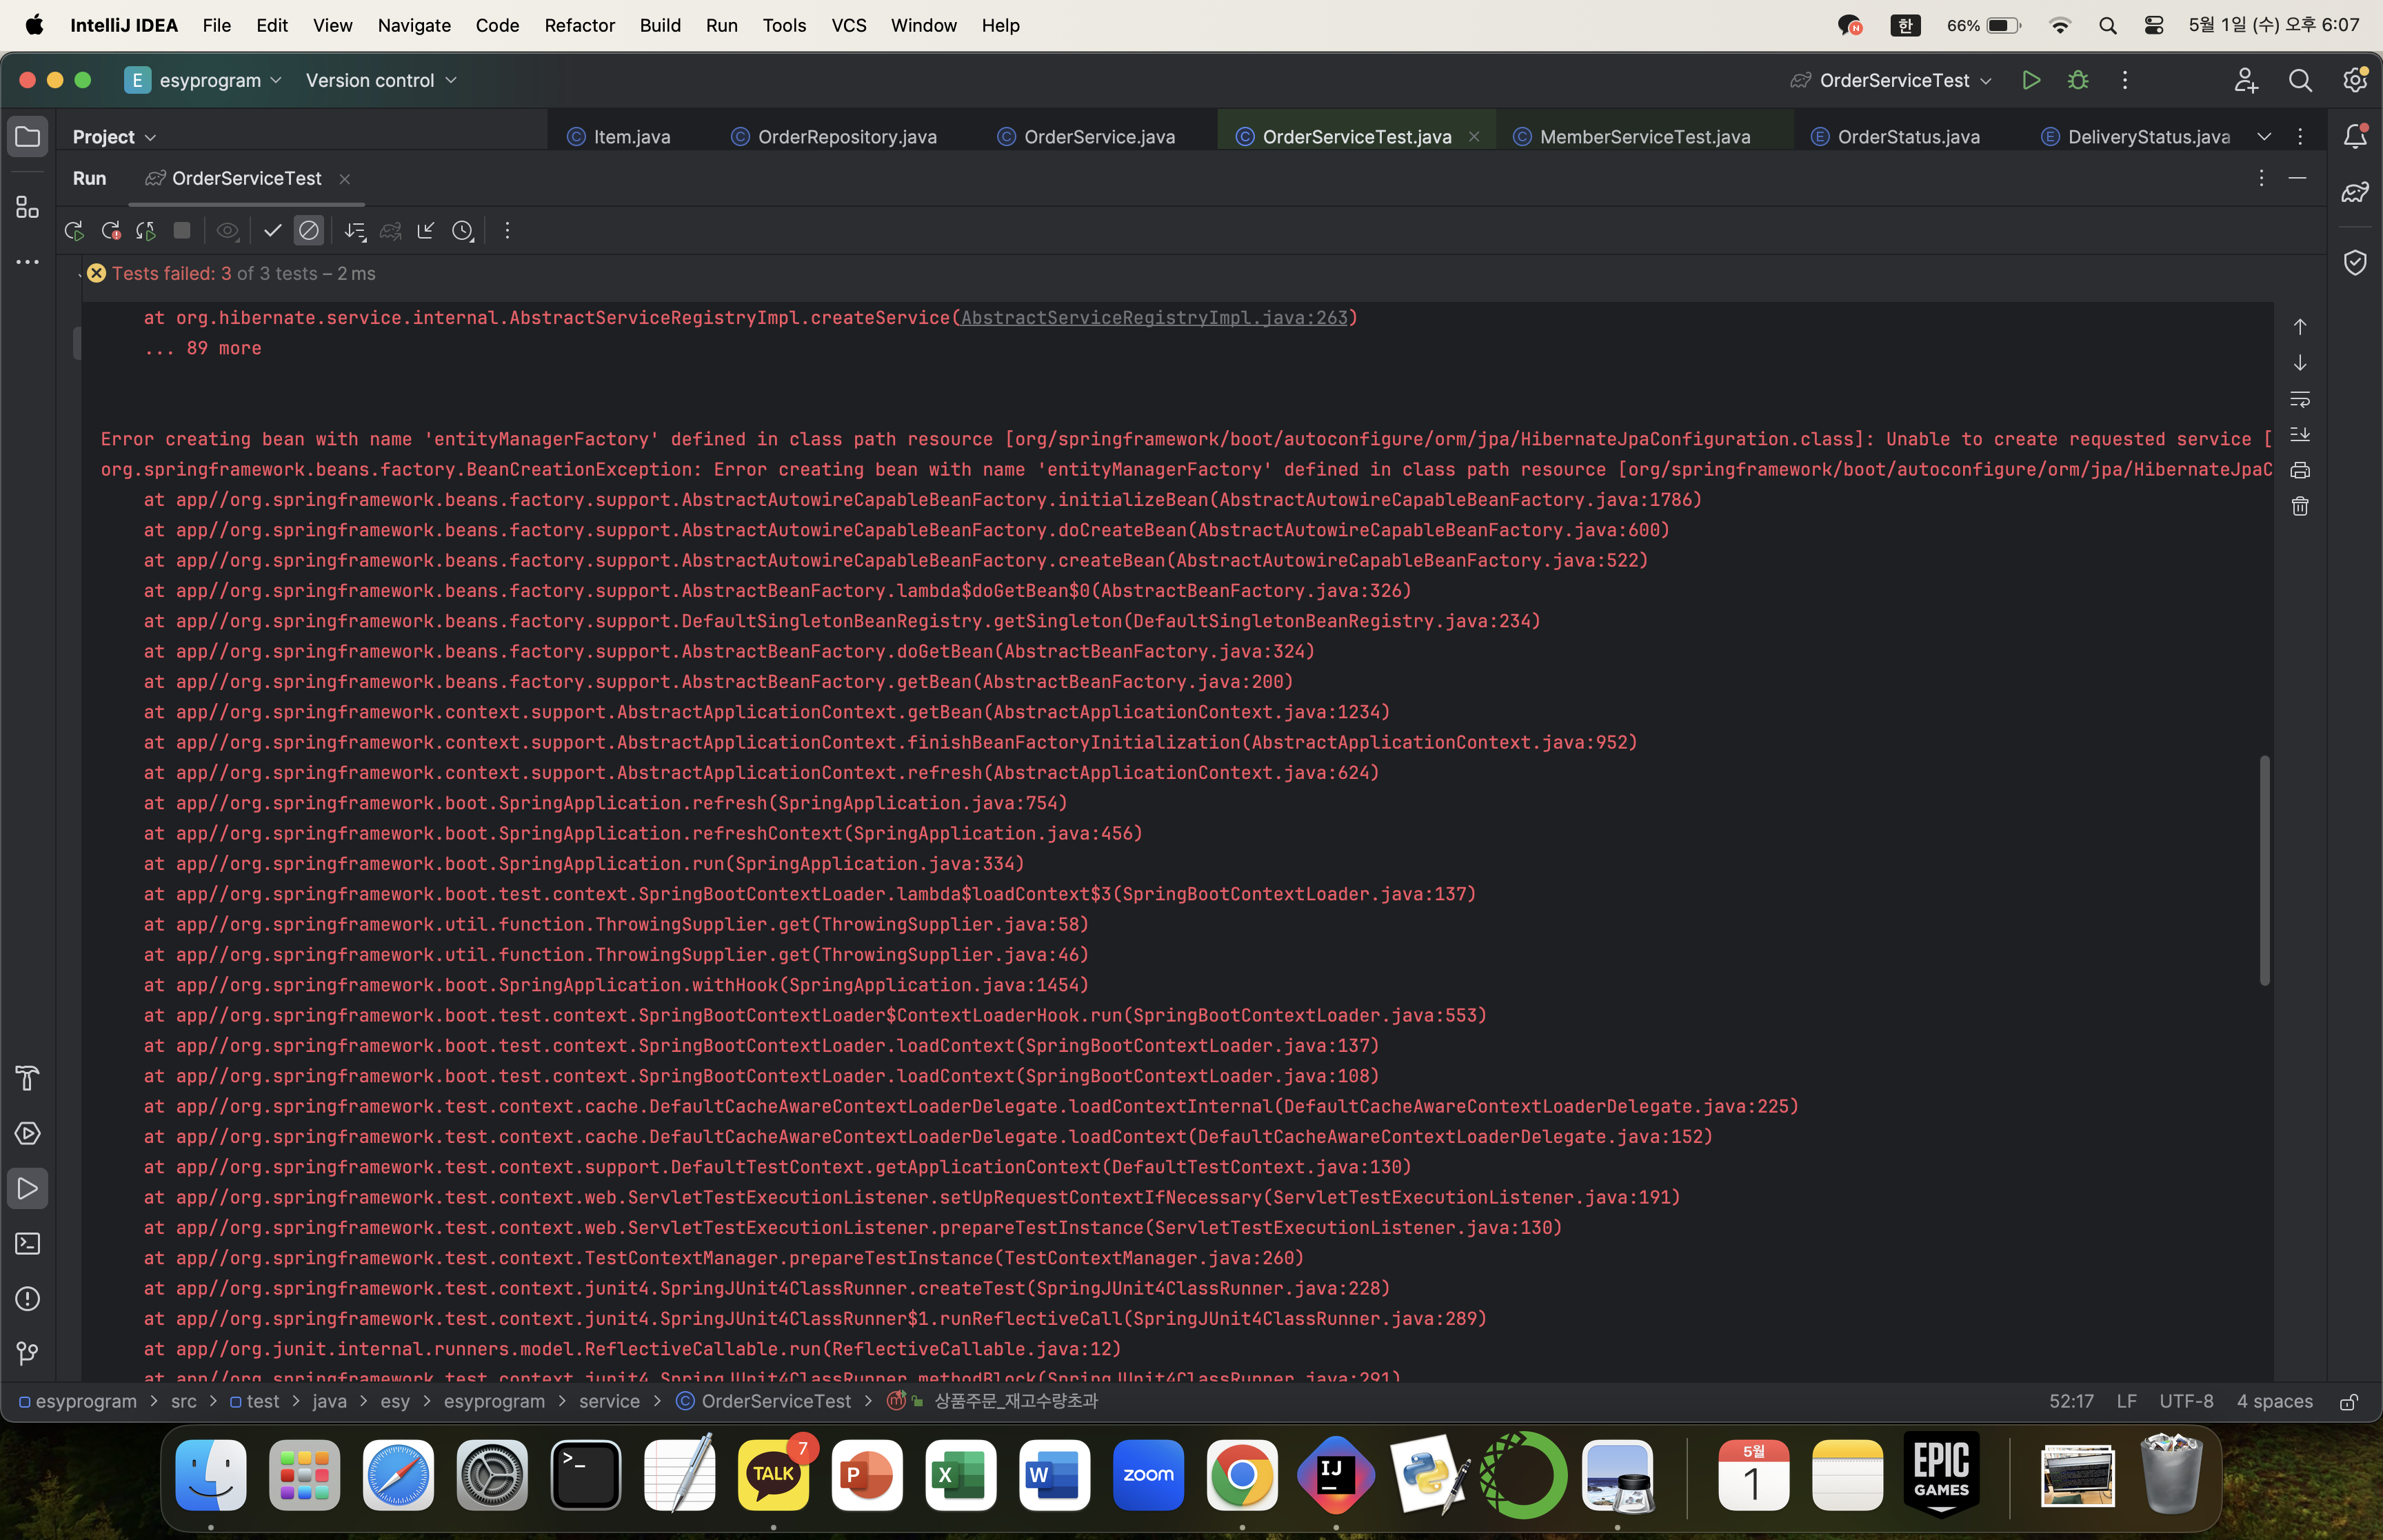Import tests from file icon

(426, 231)
